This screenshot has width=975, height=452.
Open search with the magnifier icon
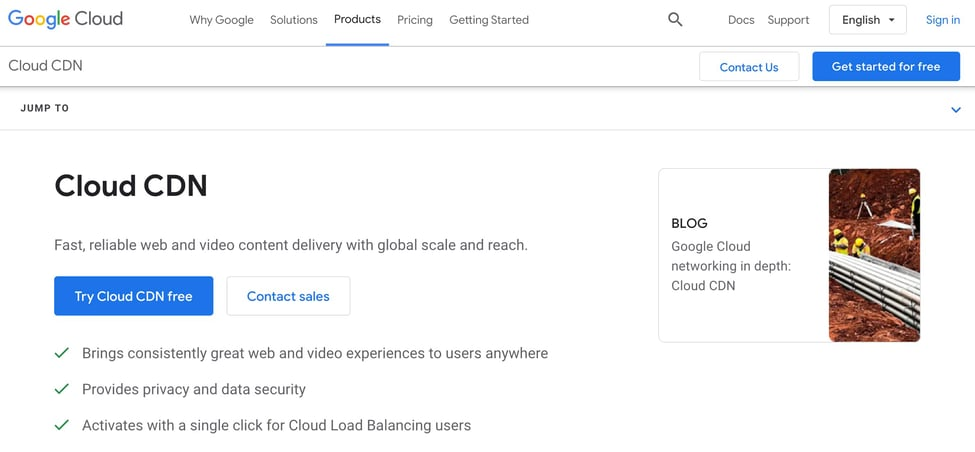pos(675,20)
